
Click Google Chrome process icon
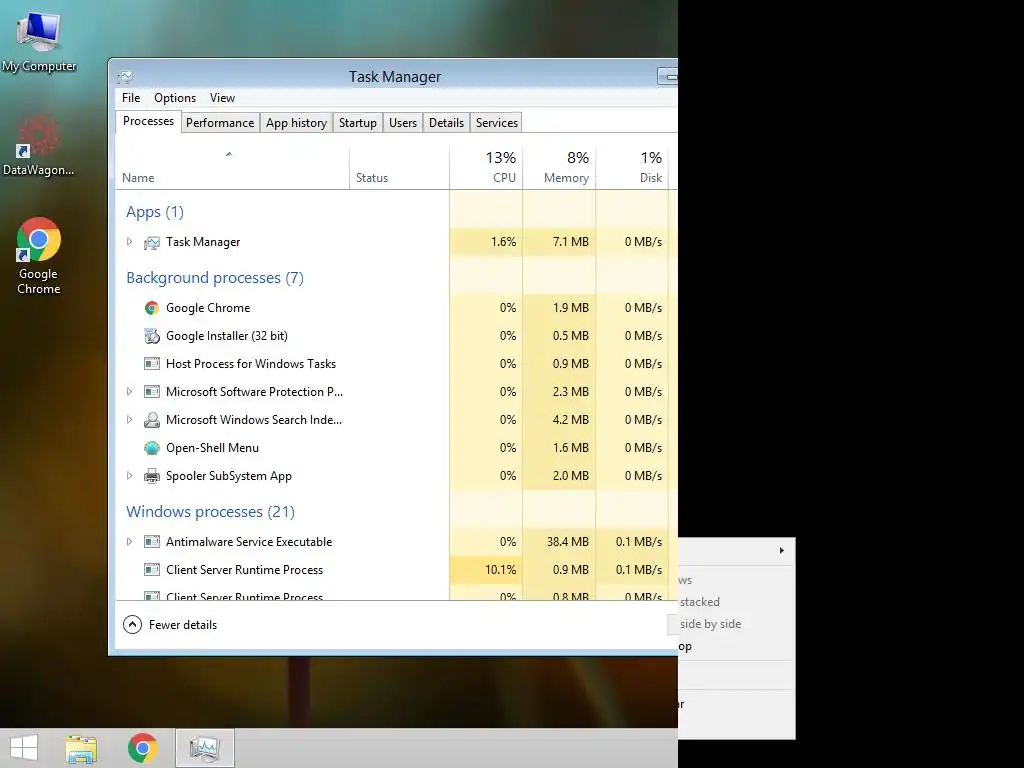(x=152, y=308)
